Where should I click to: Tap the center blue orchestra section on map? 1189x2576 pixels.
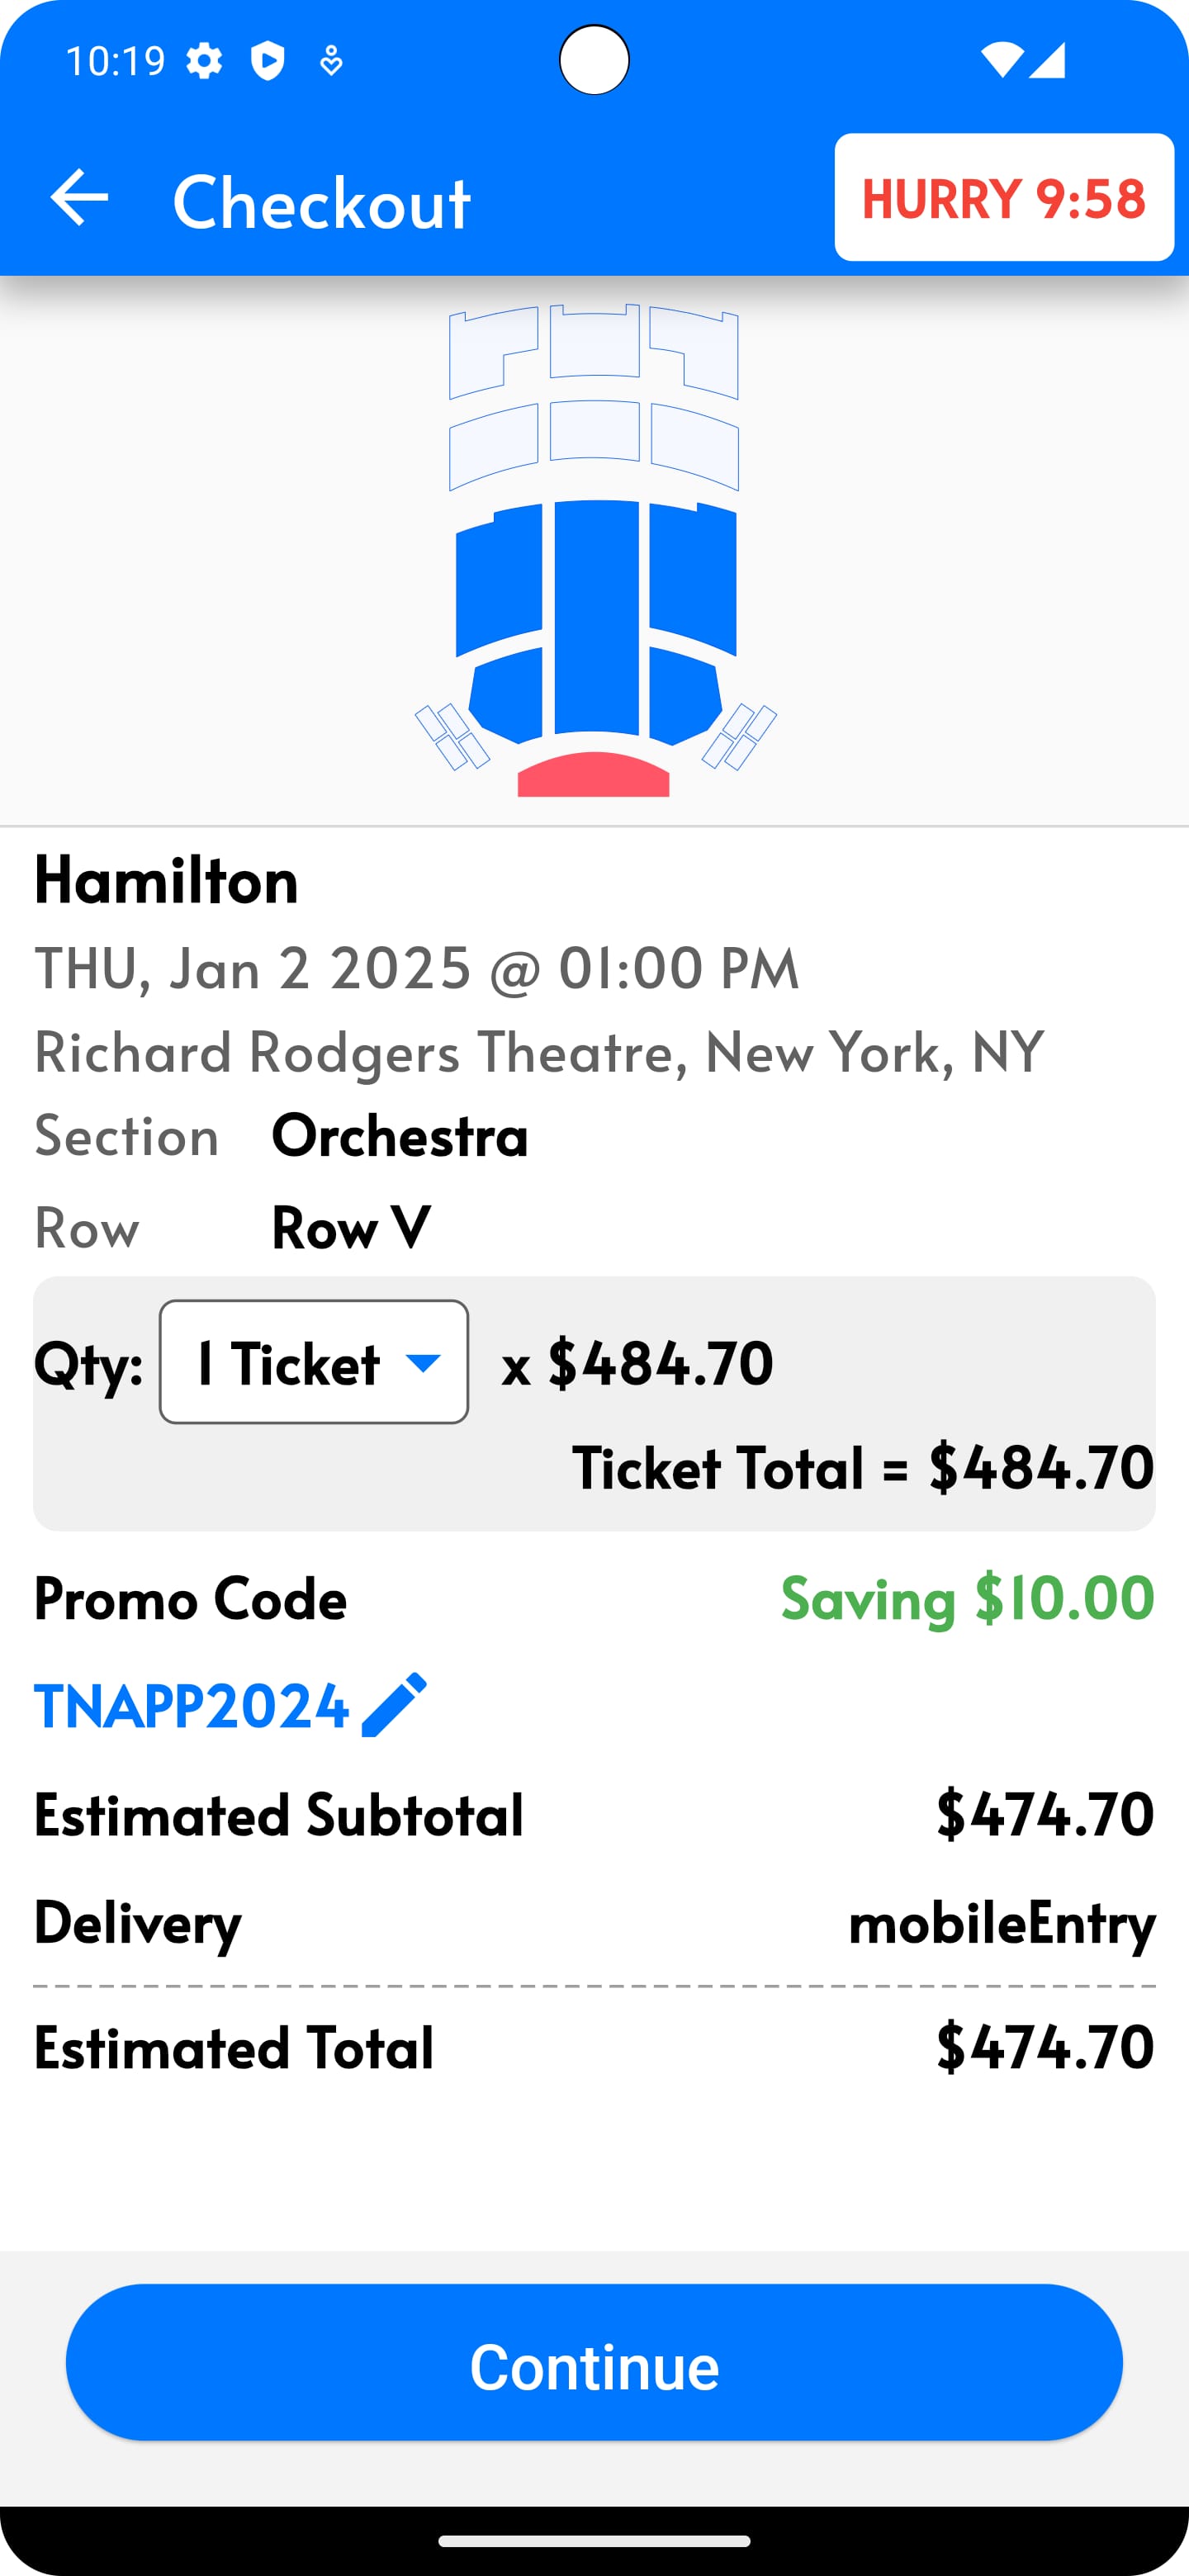(x=596, y=620)
